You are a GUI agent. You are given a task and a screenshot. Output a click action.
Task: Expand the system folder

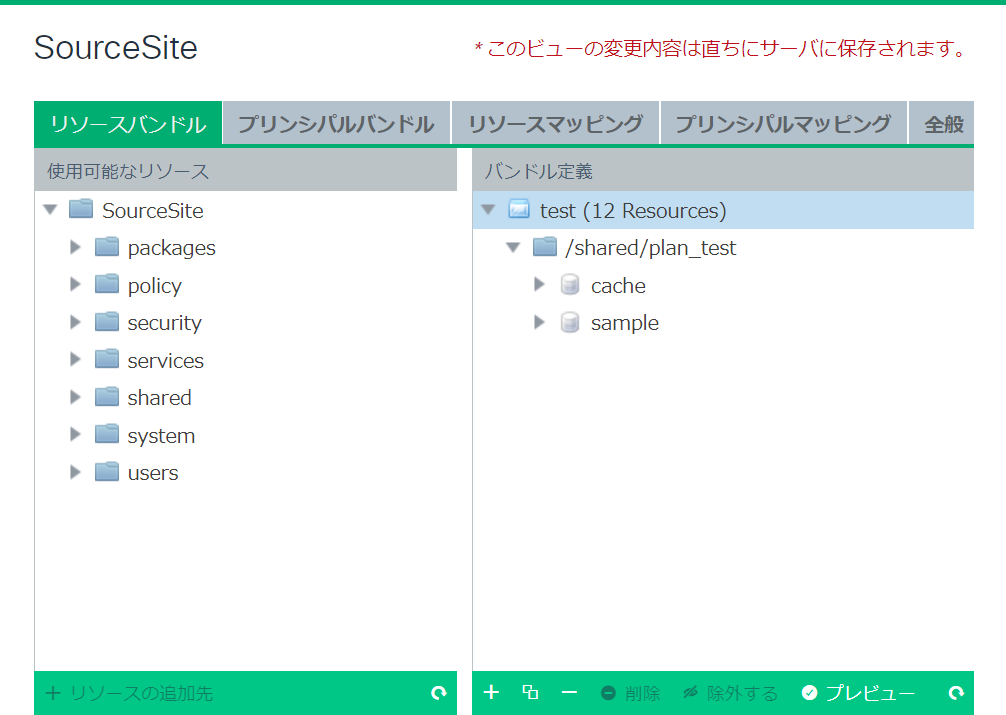coord(75,435)
